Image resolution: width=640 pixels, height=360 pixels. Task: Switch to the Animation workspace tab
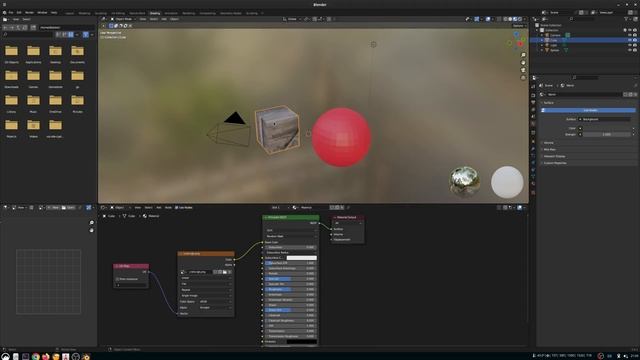[171, 13]
